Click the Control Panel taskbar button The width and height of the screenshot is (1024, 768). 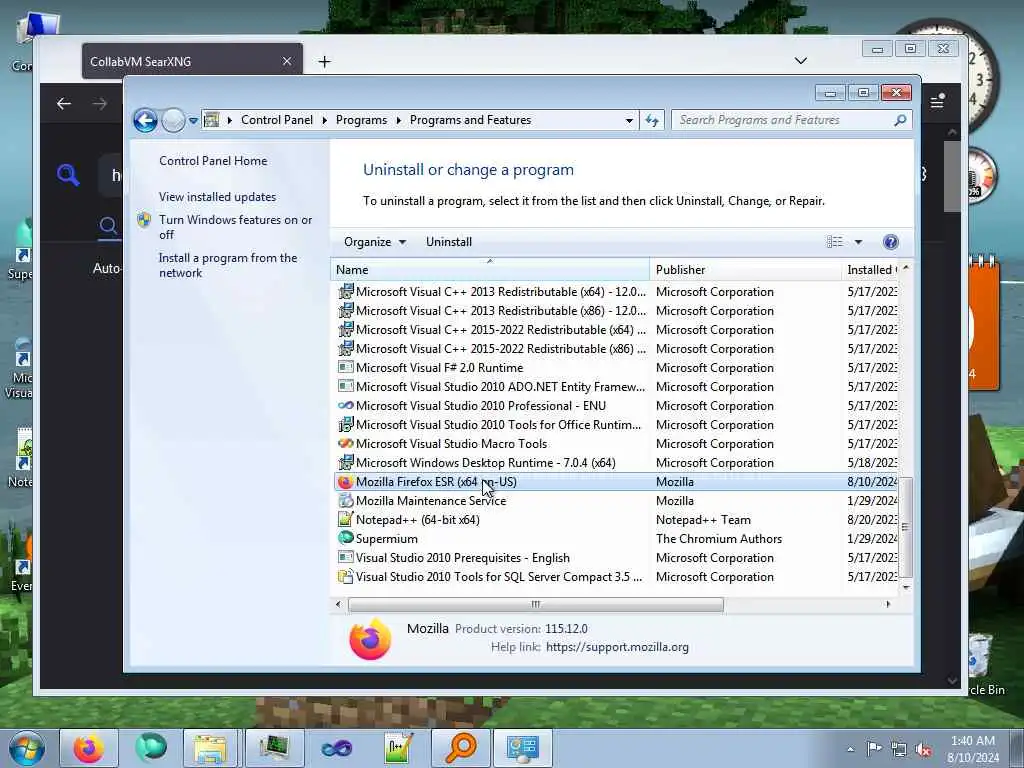pyautogui.click(x=522, y=748)
